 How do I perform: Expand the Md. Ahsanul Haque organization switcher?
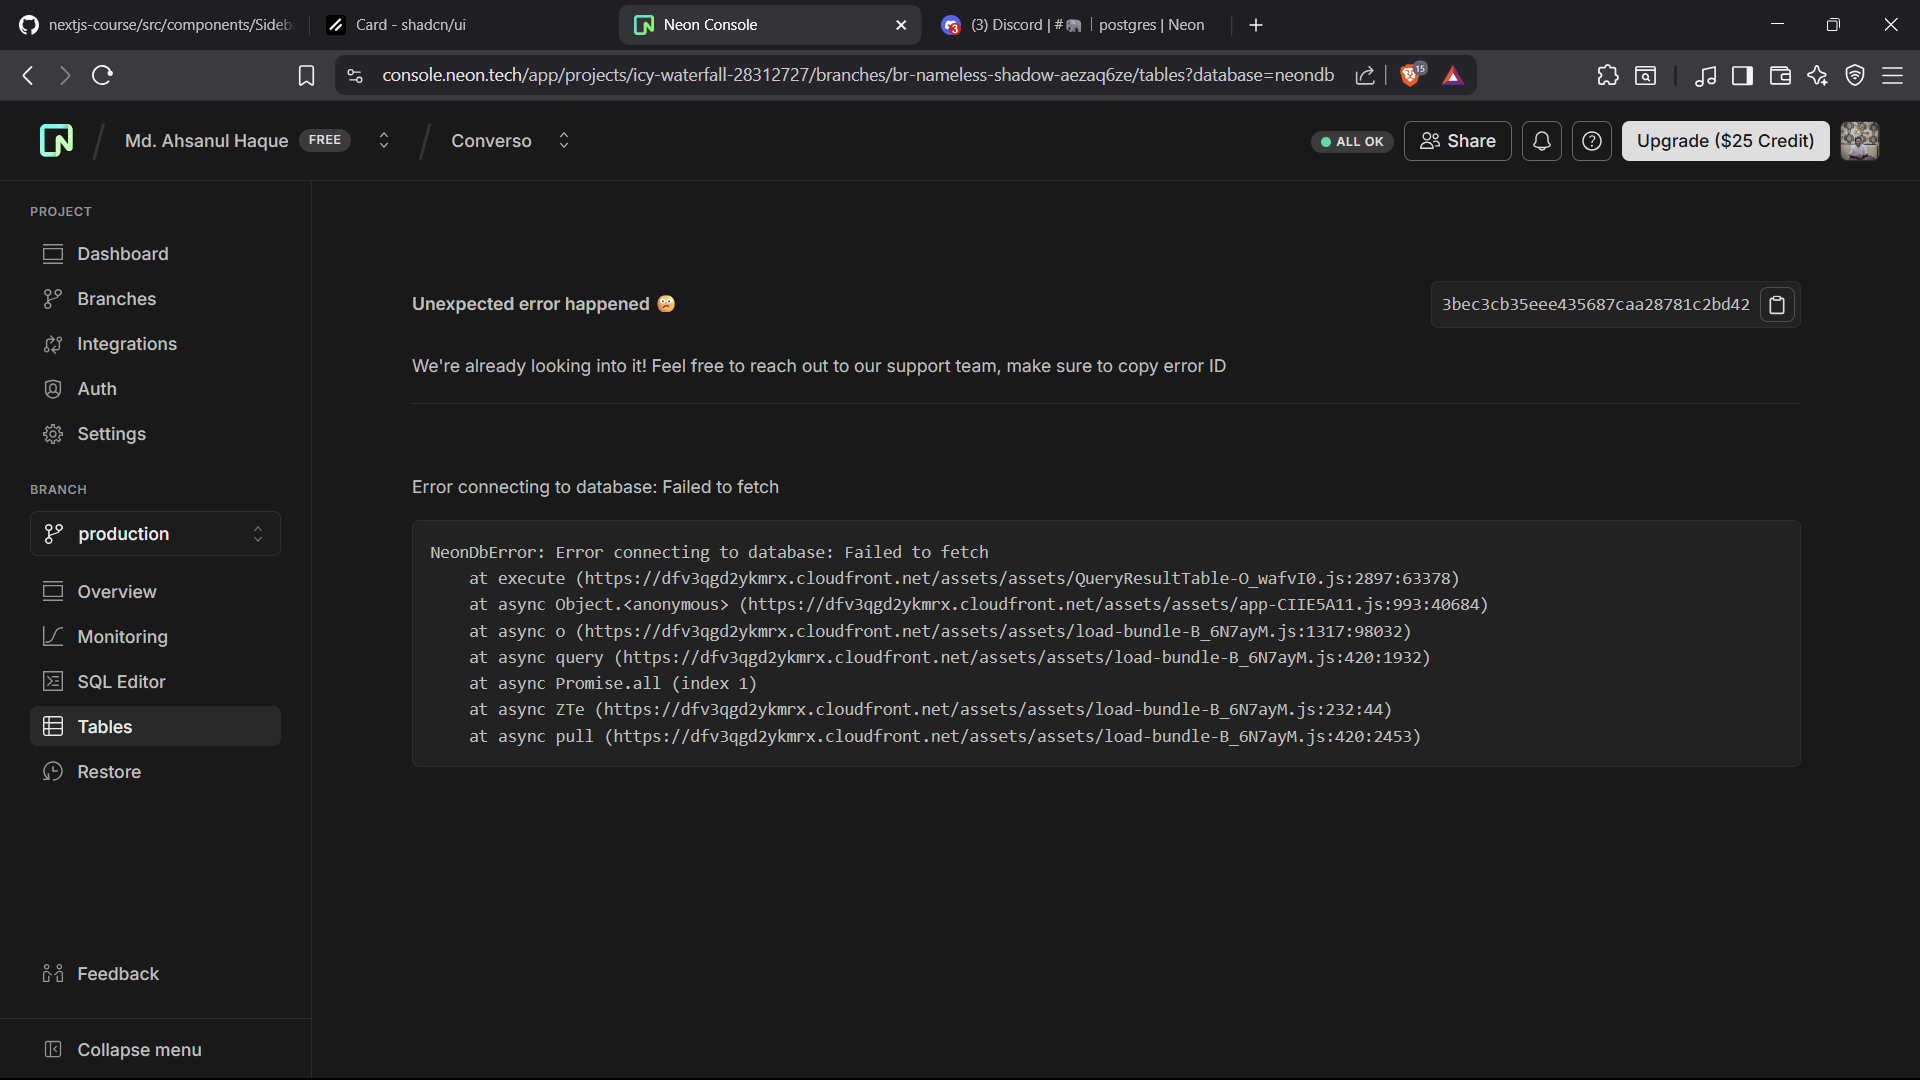point(384,141)
